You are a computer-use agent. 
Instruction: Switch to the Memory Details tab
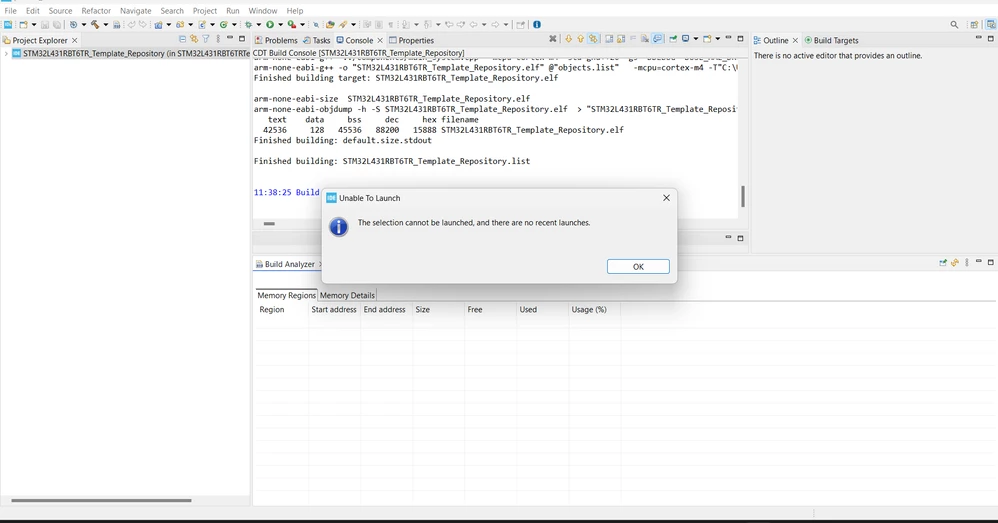(x=347, y=295)
